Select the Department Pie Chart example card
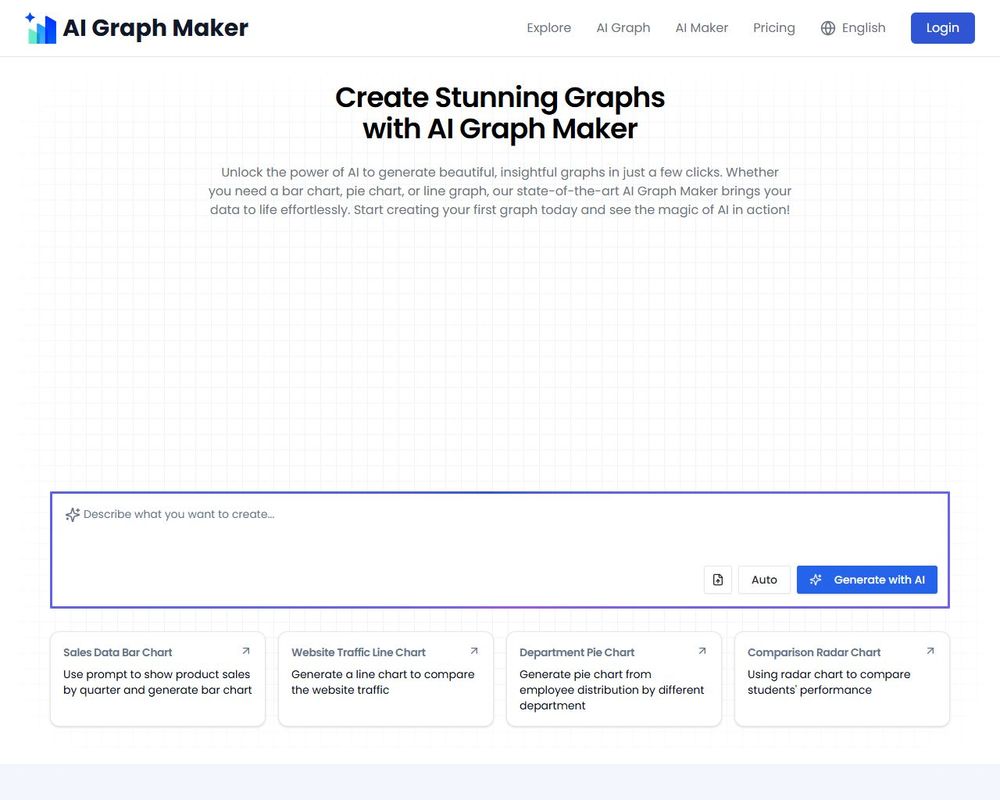The image size is (1000, 800). pos(614,678)
